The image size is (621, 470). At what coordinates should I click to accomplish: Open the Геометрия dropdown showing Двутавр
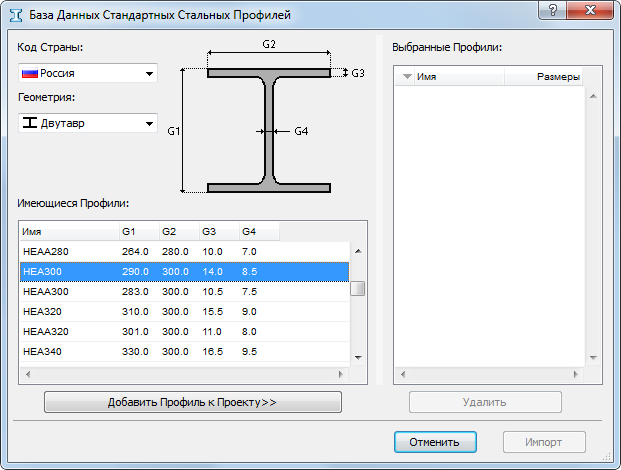click(x=88, y=123)
